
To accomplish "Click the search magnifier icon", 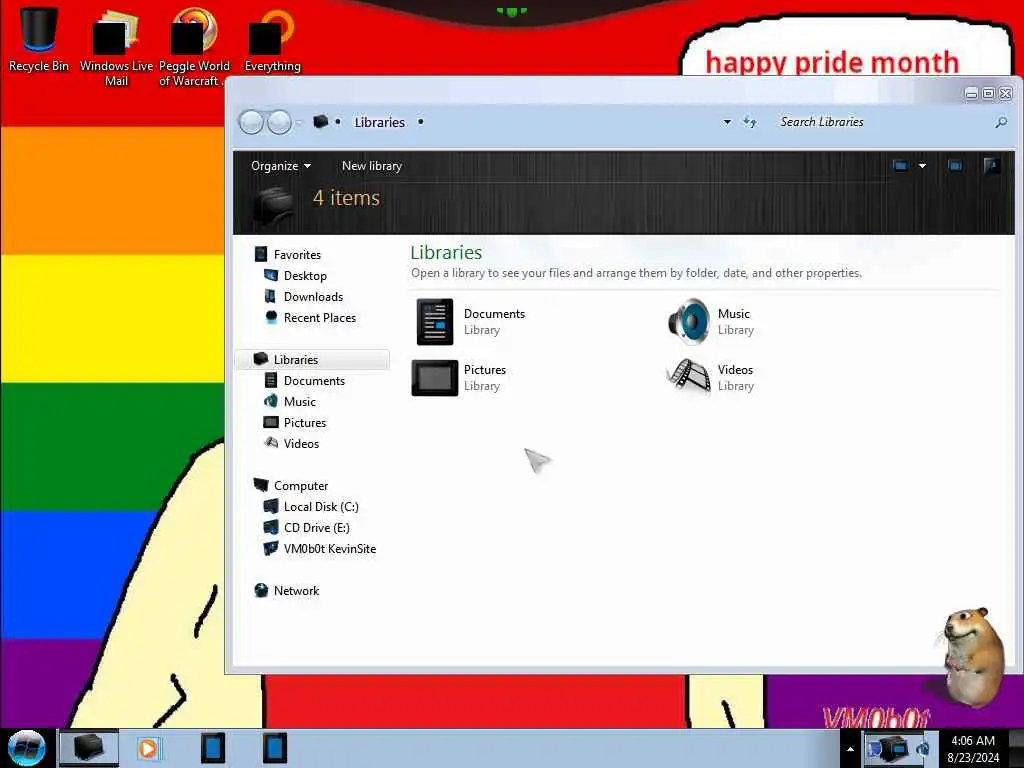I will [1000, 122].
